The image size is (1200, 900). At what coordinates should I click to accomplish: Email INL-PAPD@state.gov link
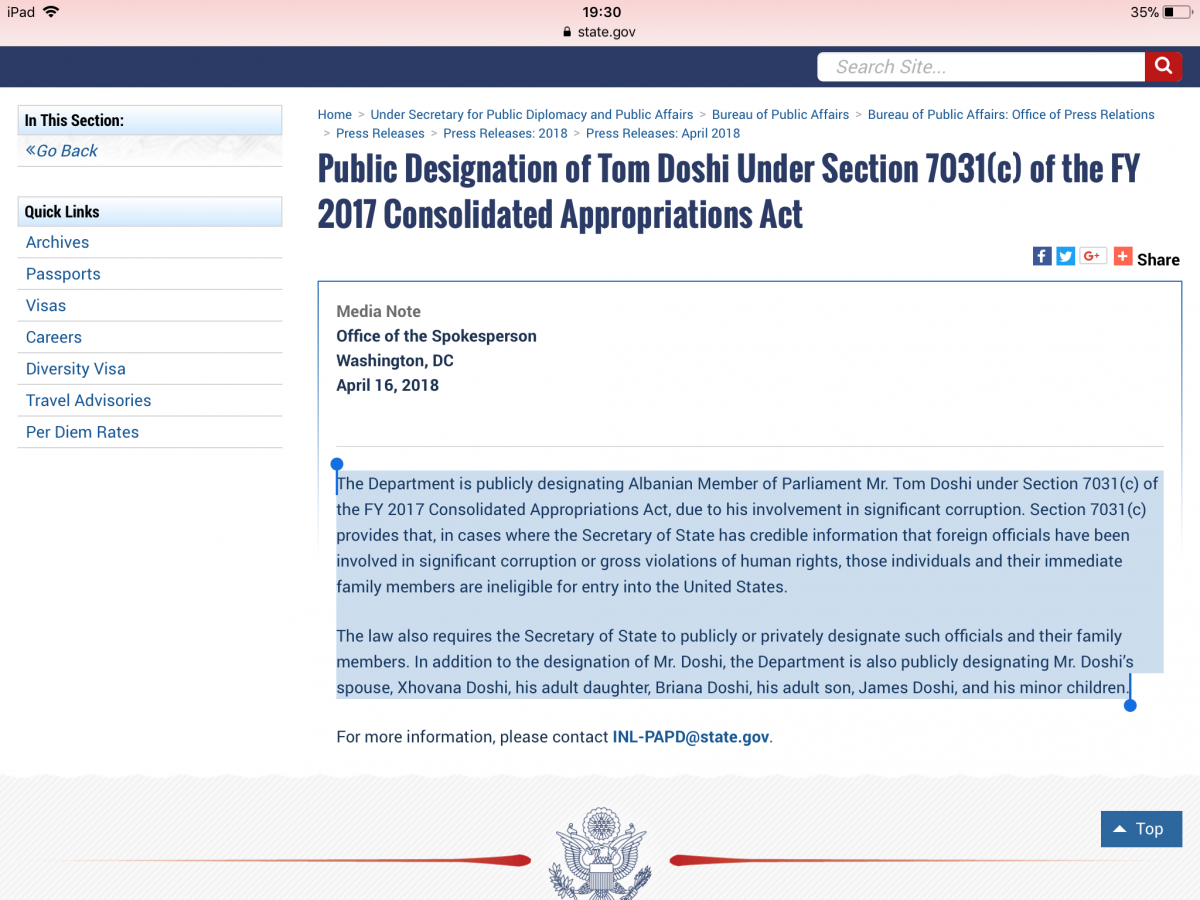tap(691, 737)
